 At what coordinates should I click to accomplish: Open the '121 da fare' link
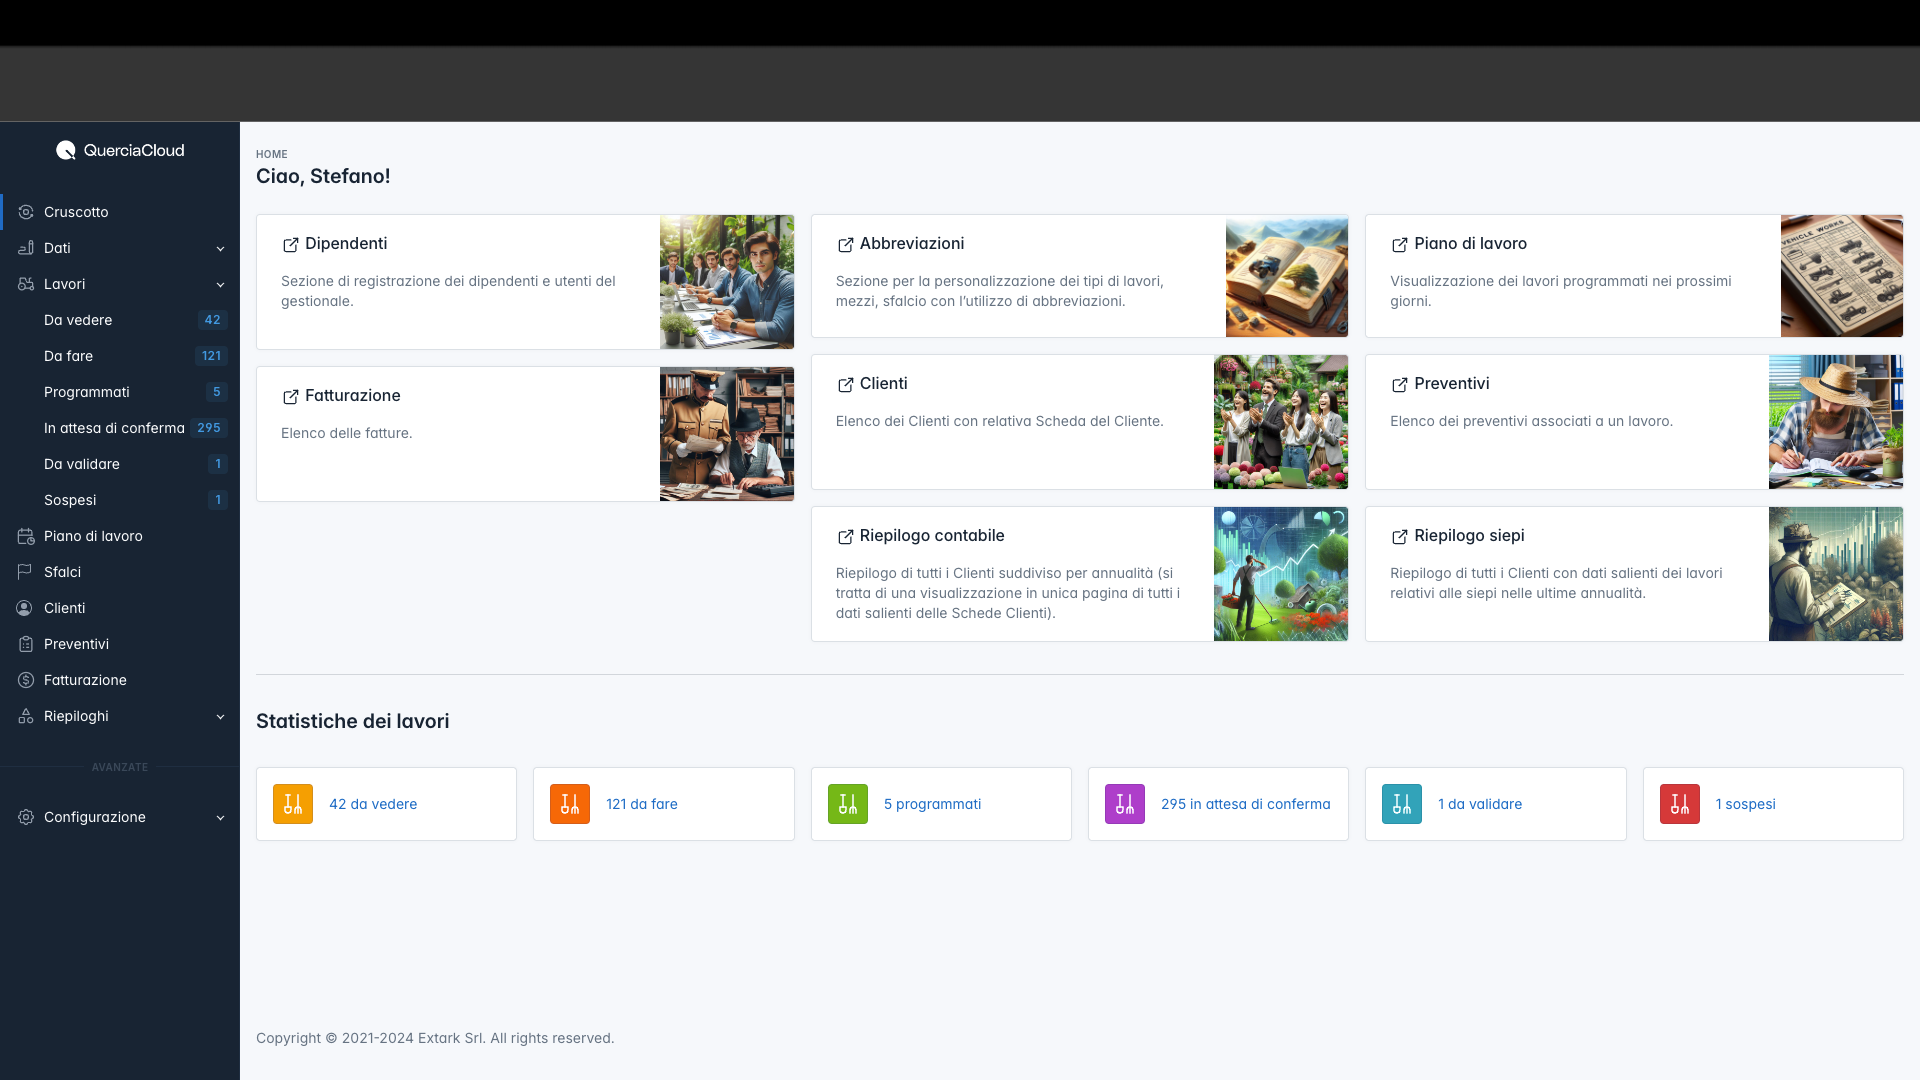(x=641, y=804)
